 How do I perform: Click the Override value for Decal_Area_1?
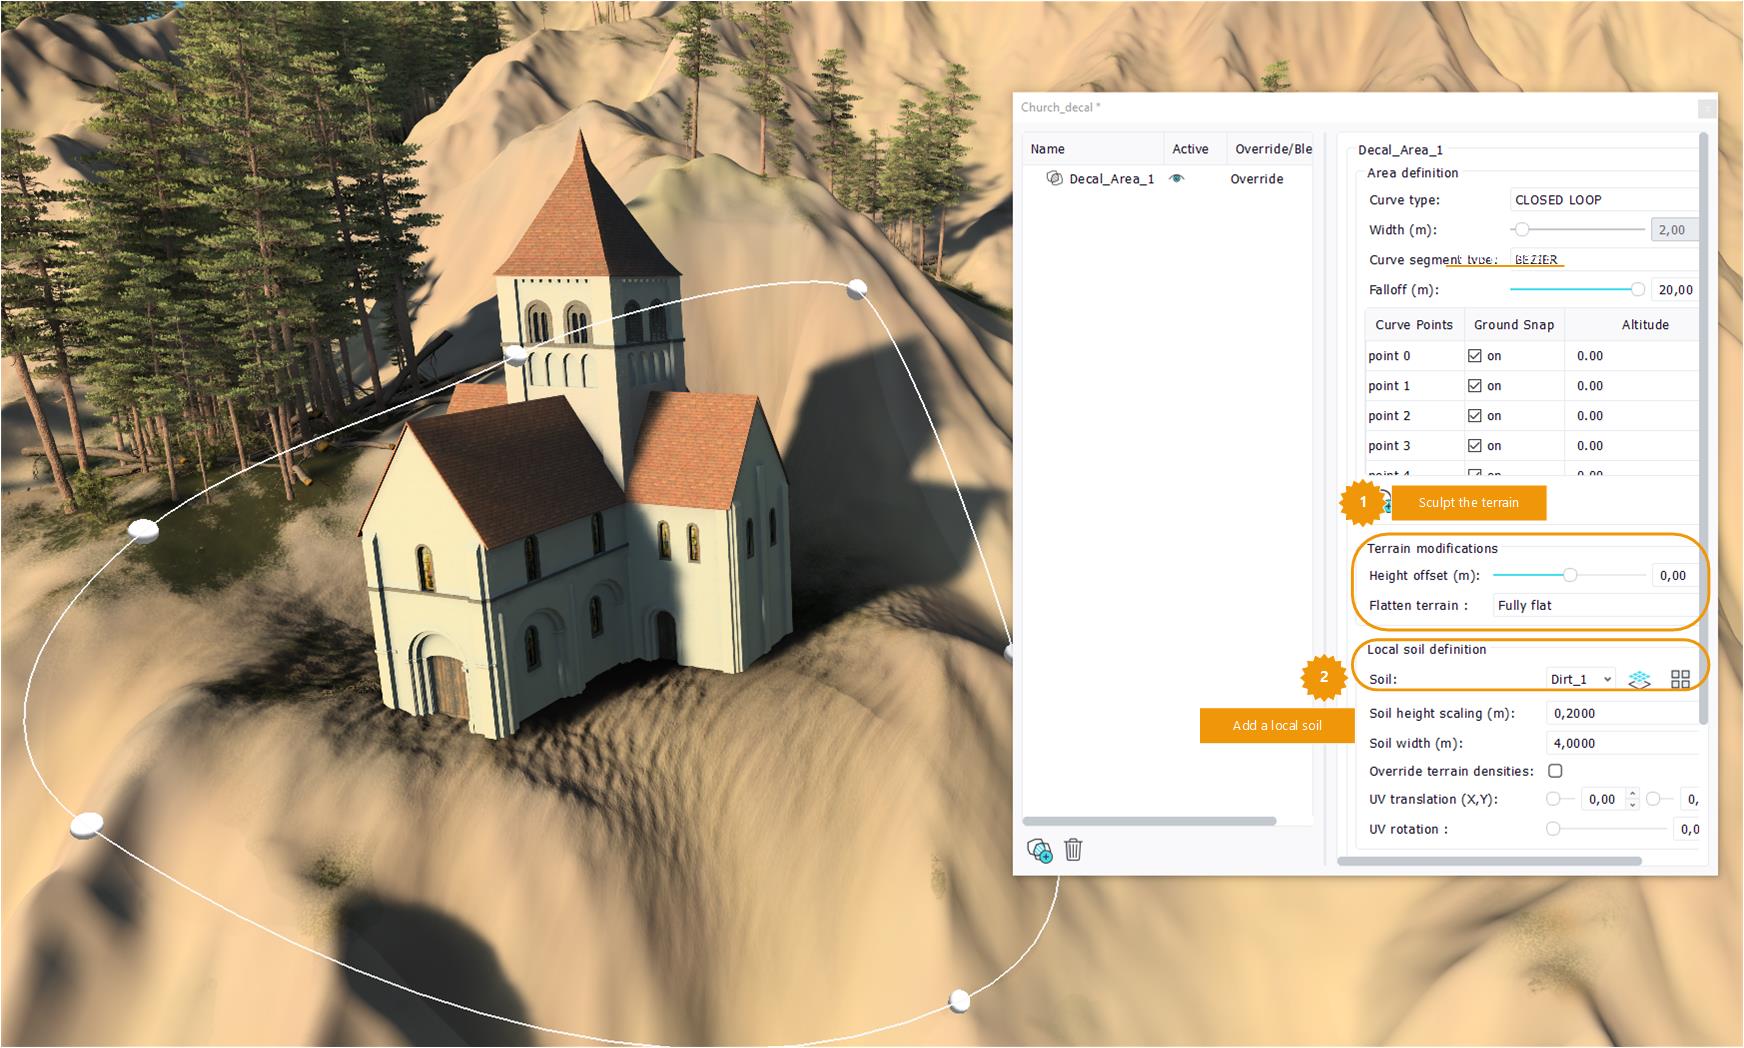click(x=1256, y=179)
